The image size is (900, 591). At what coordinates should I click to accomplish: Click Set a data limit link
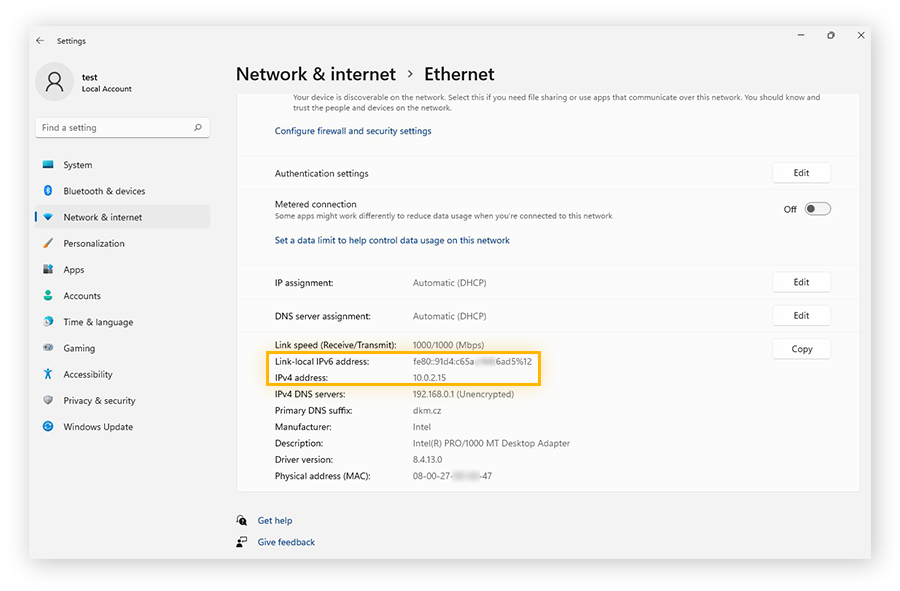394,240
